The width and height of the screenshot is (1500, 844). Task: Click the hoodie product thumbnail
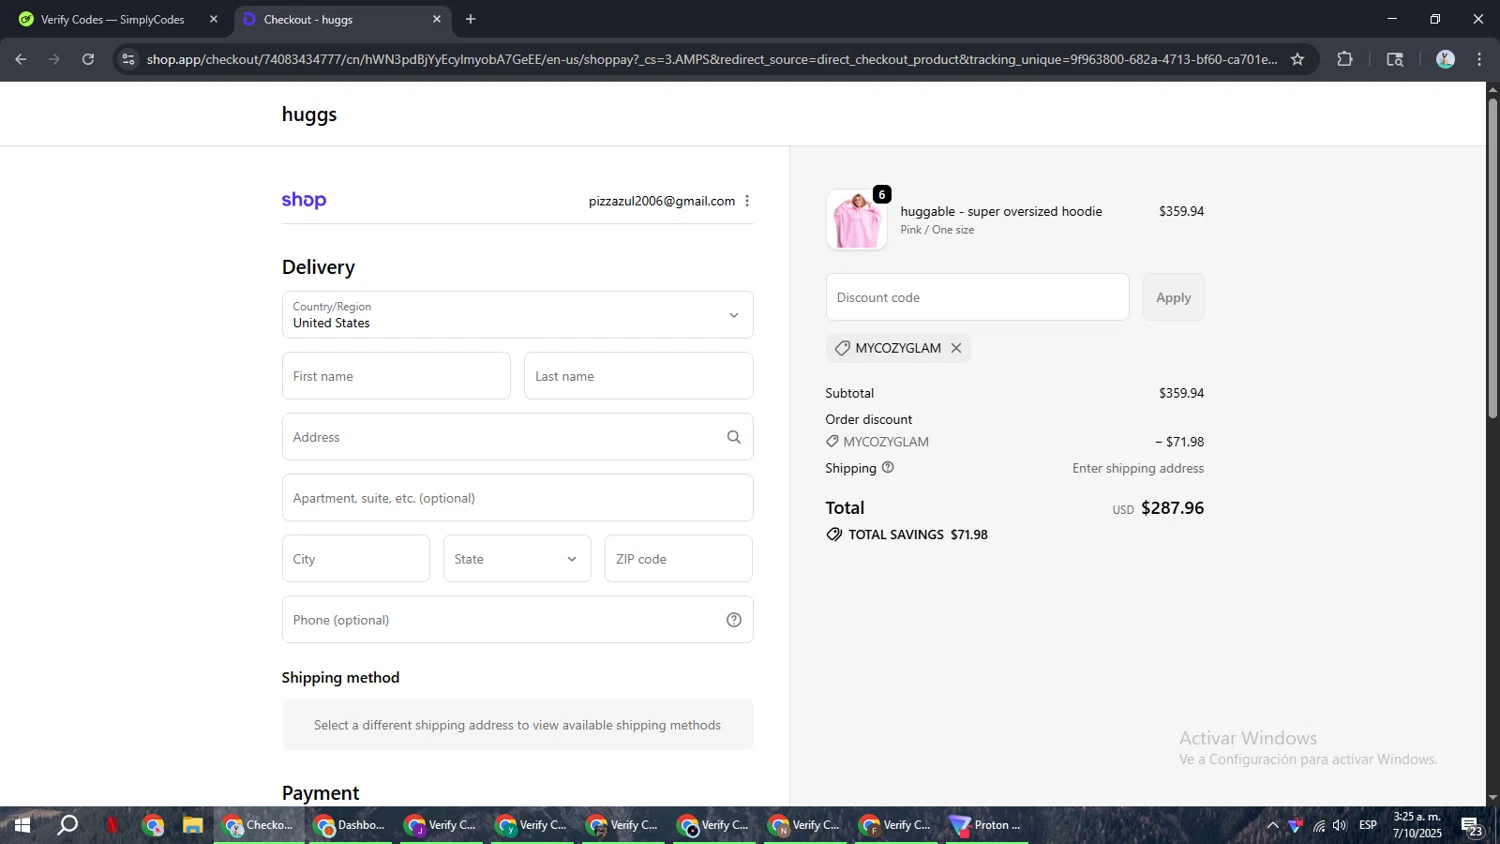[857, 220]
